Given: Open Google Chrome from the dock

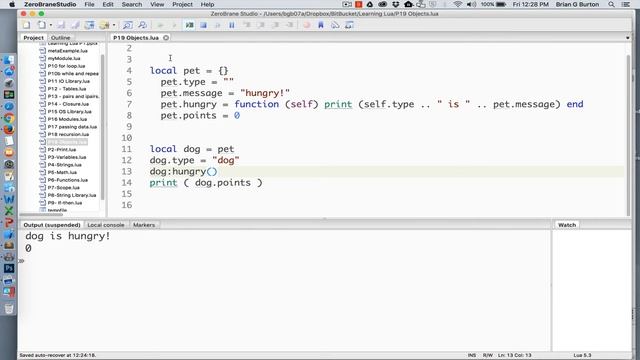Looking at the screenshot, I should click(9, 118).
